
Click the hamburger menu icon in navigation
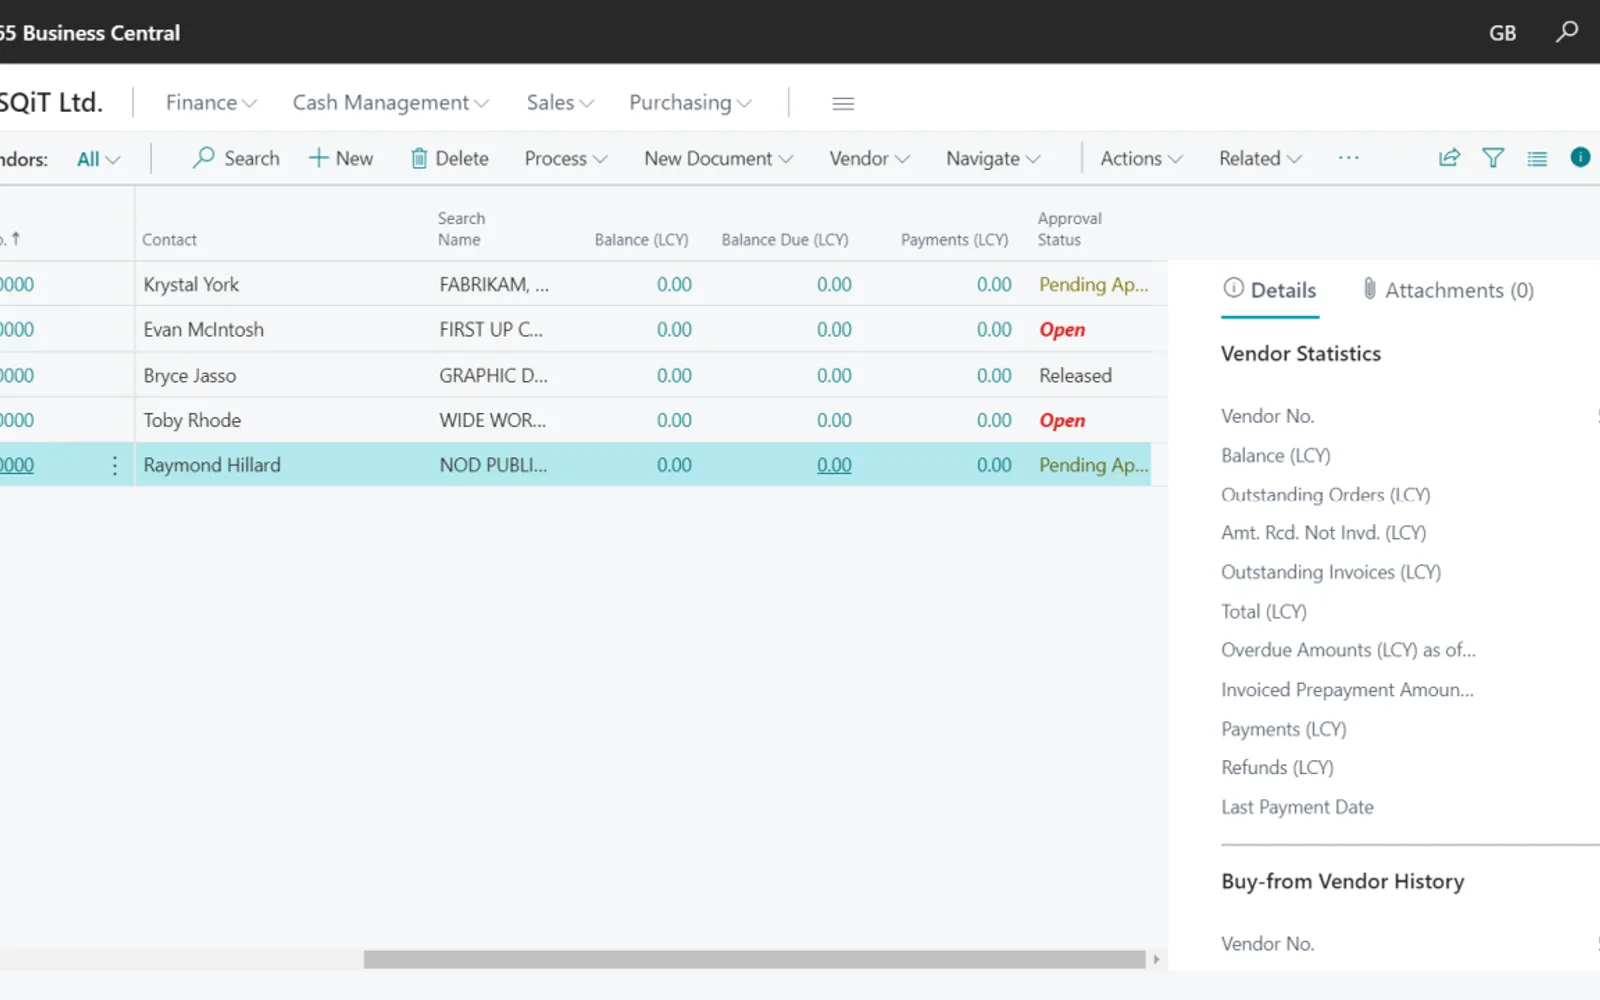[x=843, y=103]
